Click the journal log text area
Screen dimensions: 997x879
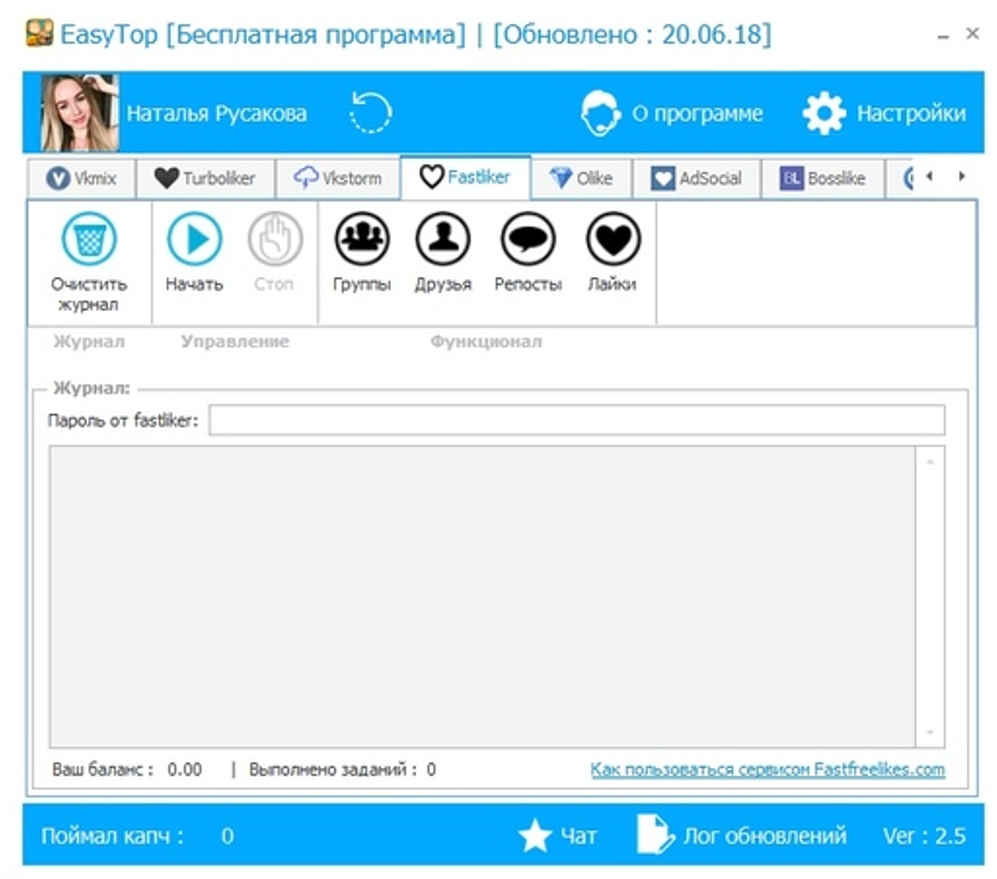[x=483, y=597]
